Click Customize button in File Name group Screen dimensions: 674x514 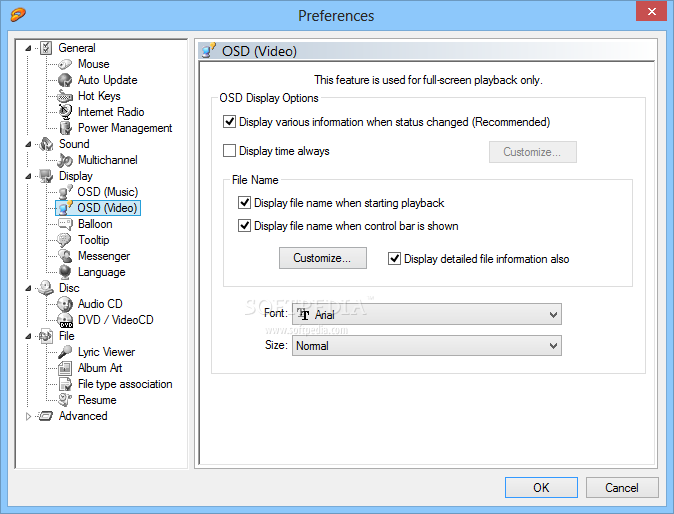tap(323, 258)
